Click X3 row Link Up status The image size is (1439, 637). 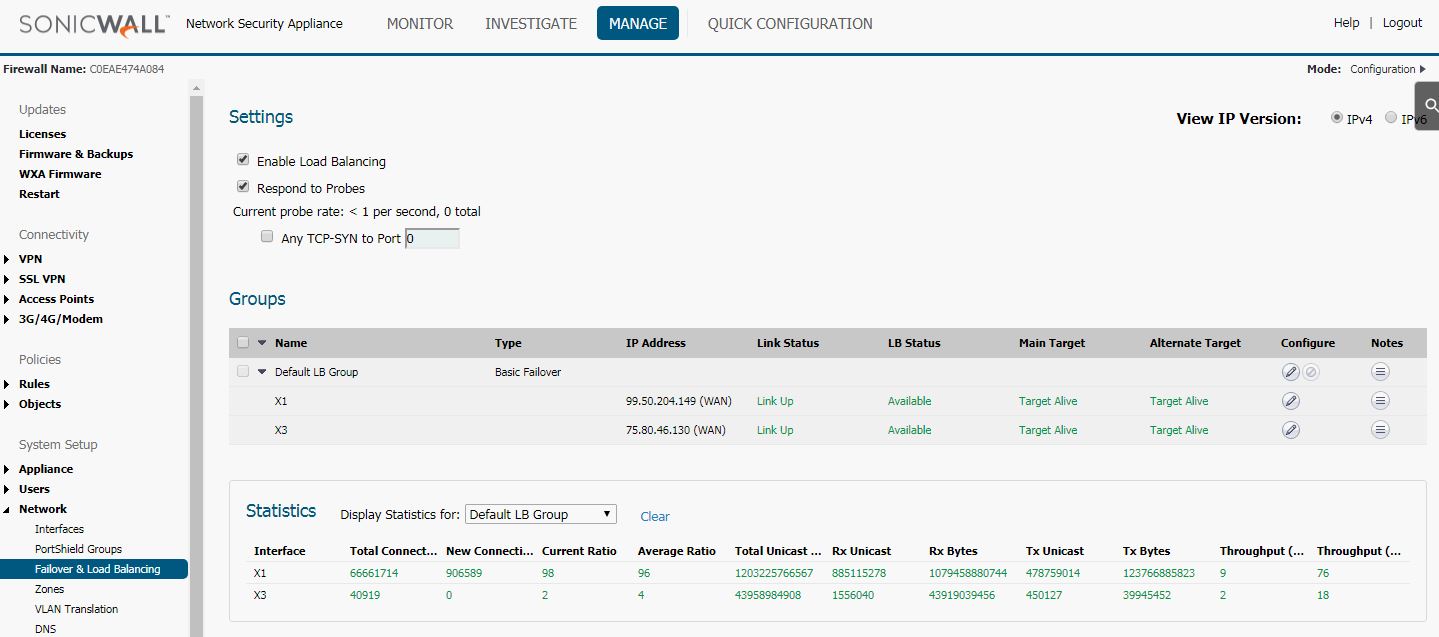(775, 430)
